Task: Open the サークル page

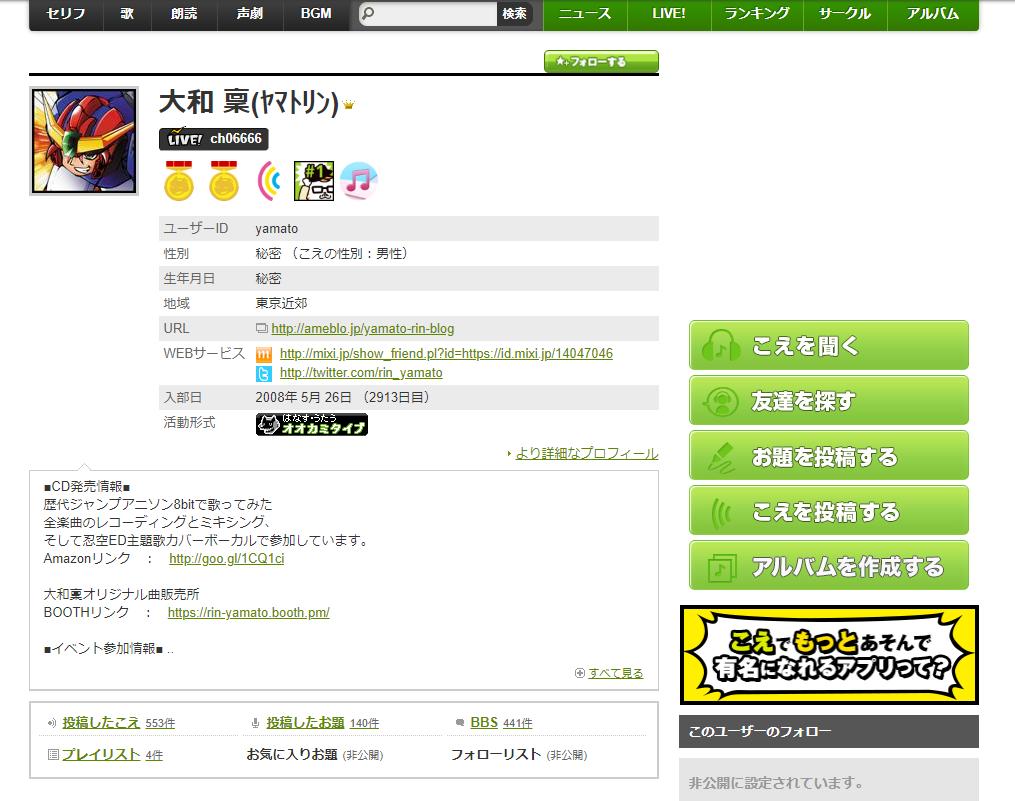Action: 845,14
